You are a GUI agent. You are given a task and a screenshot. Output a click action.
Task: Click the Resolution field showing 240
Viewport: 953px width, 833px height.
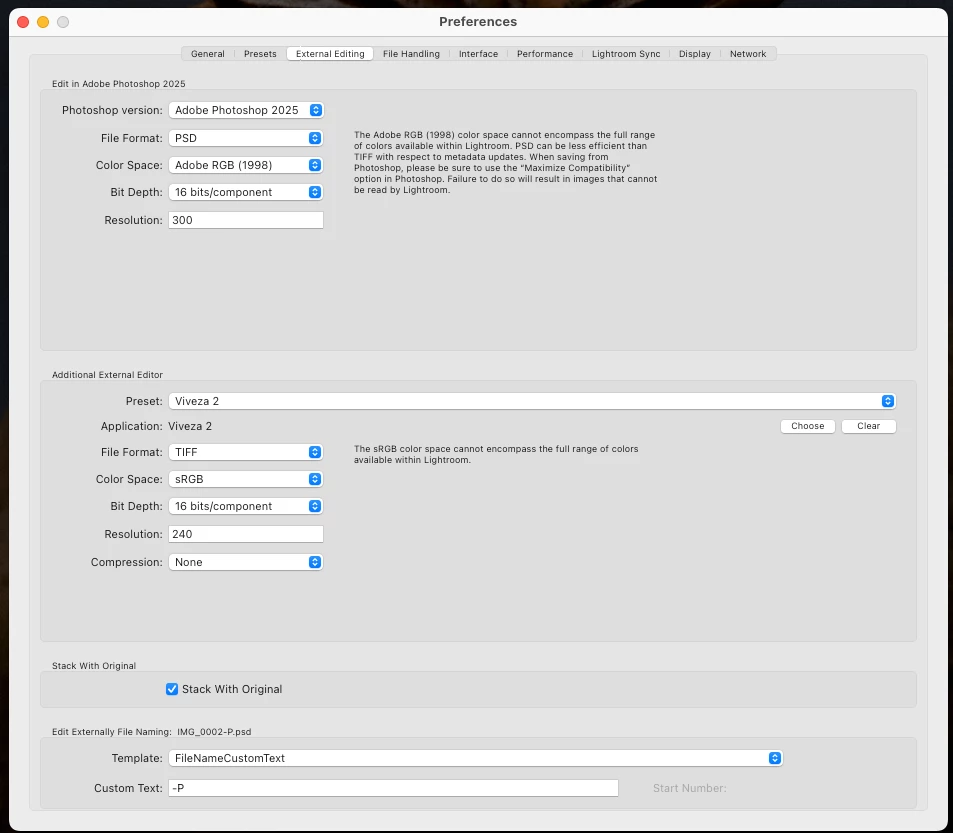click(246, 534)
